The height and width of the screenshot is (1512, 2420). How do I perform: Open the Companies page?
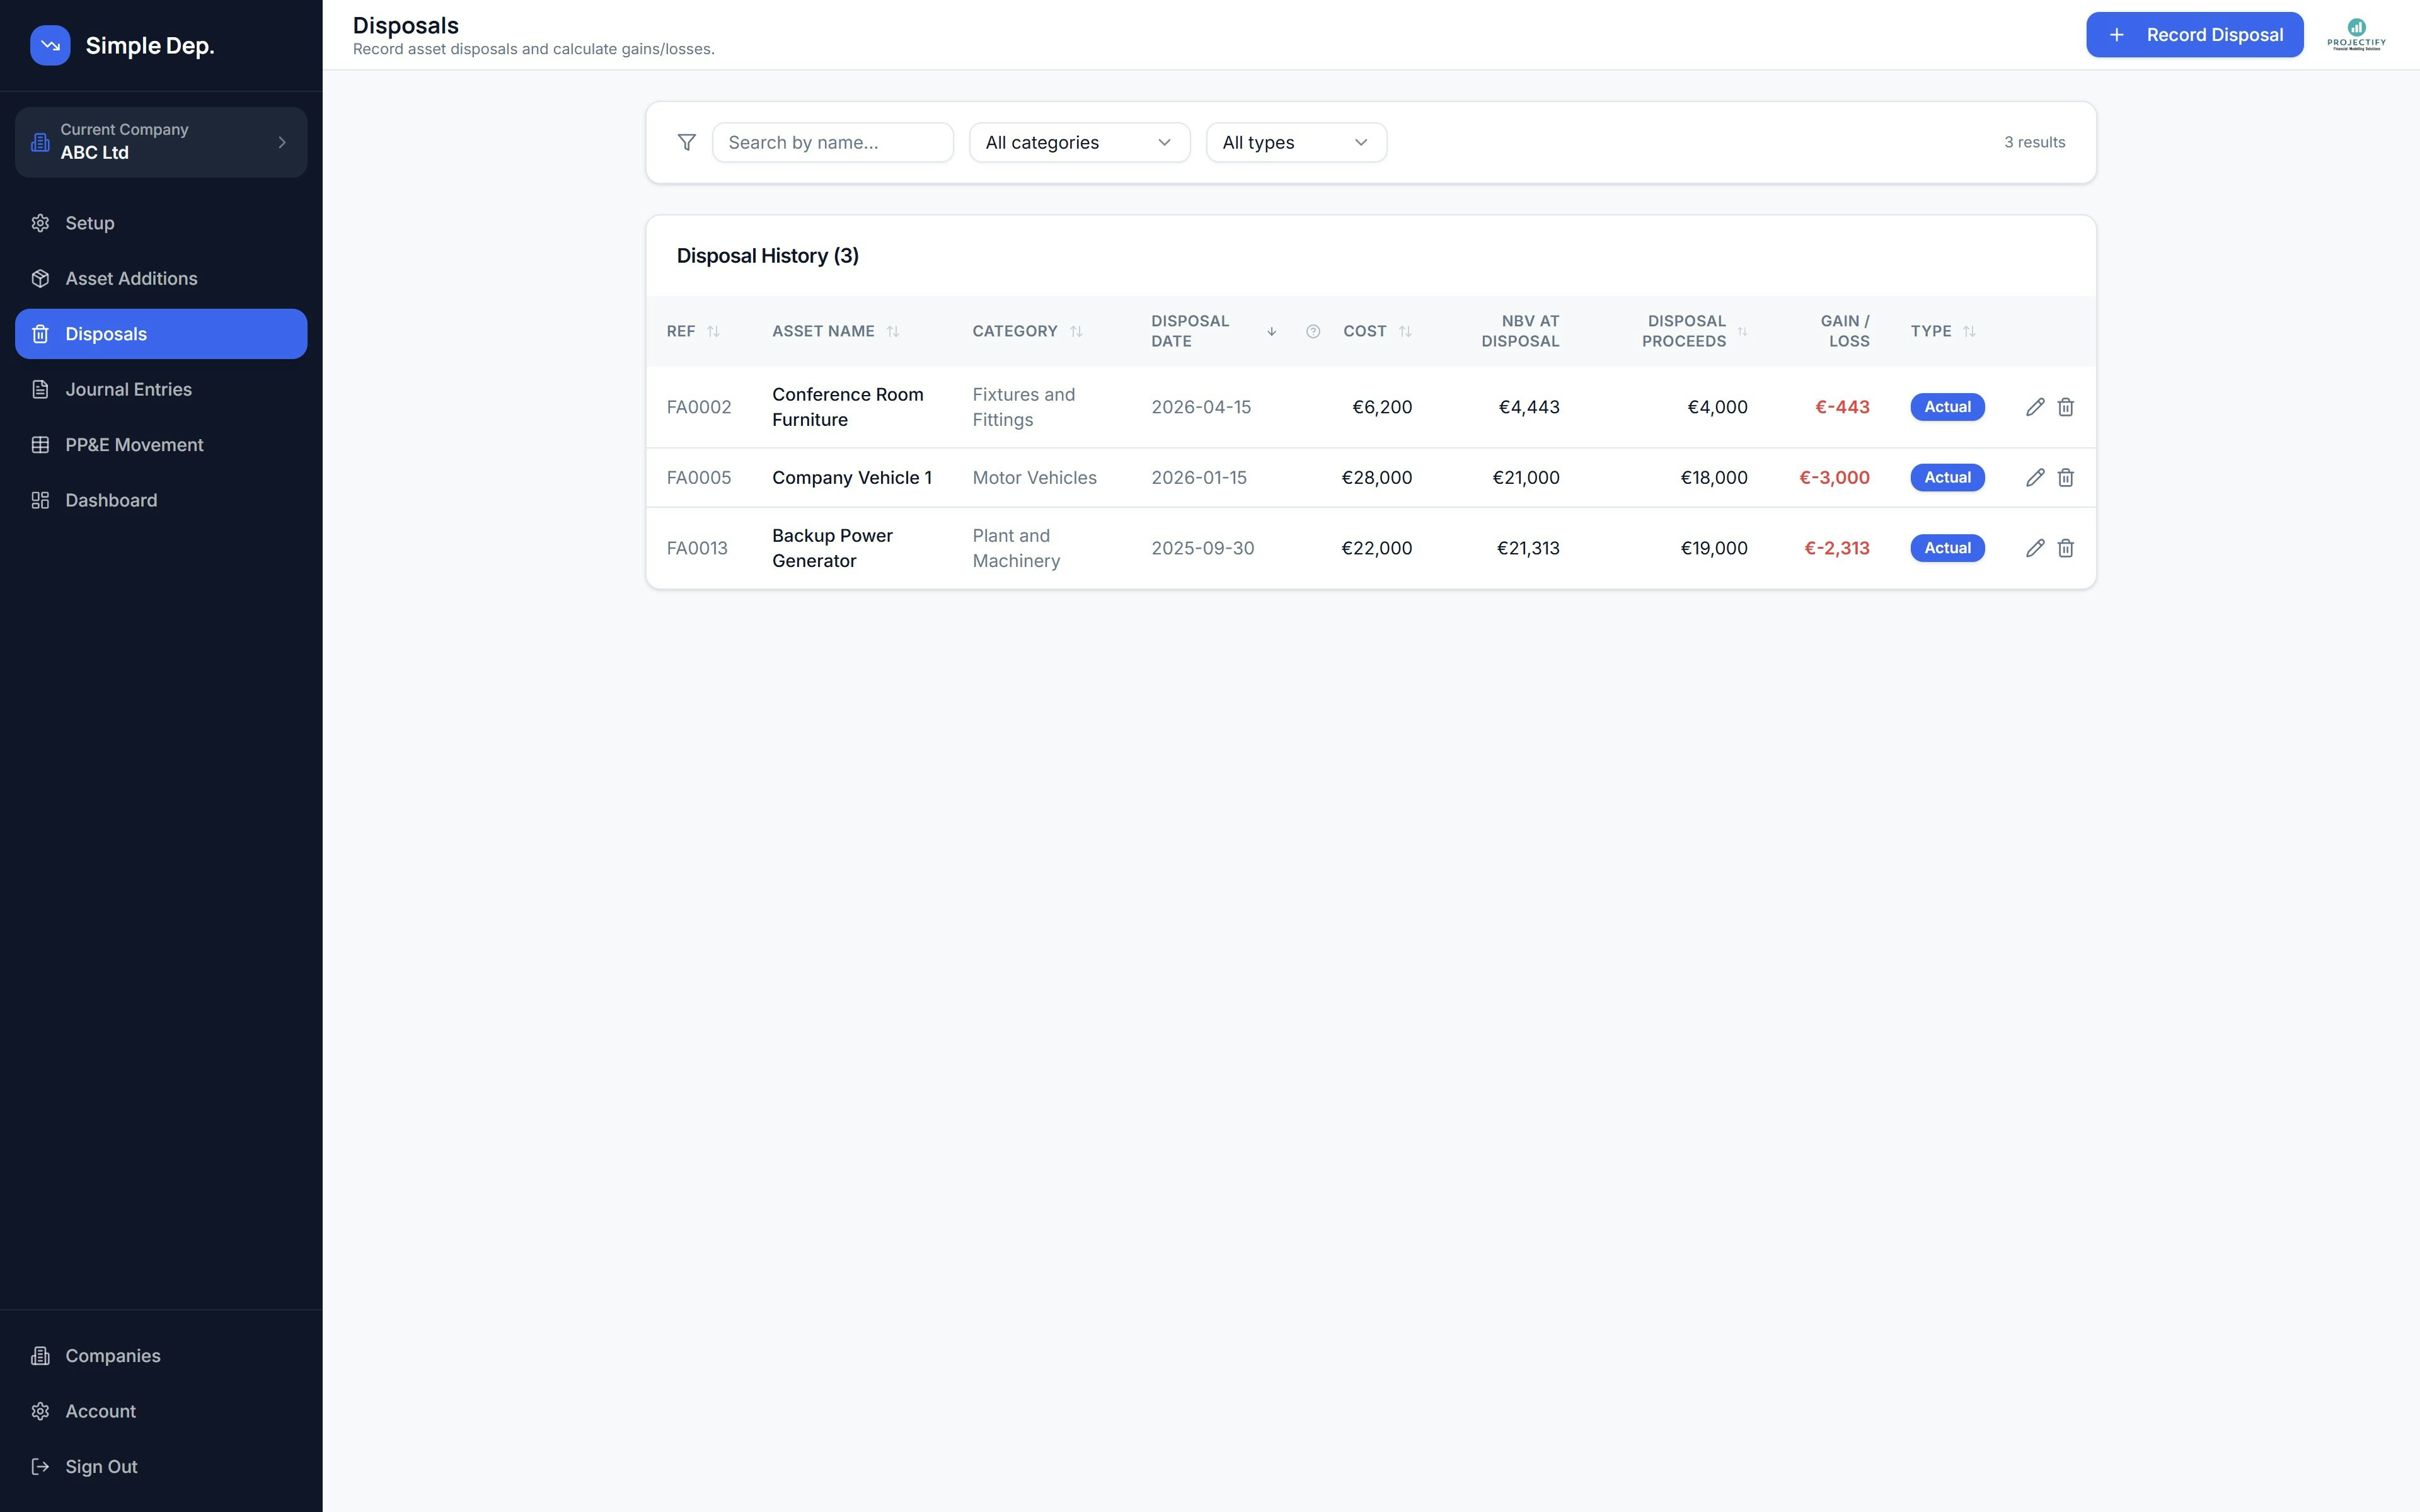pos(161,1356)
